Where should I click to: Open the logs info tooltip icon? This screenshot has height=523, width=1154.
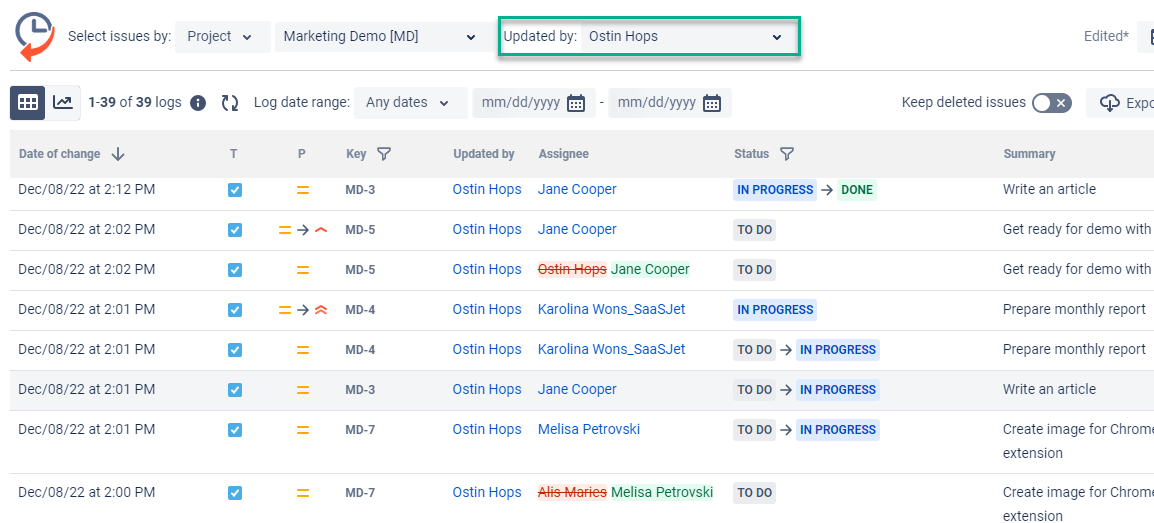[x=198, y=103]
